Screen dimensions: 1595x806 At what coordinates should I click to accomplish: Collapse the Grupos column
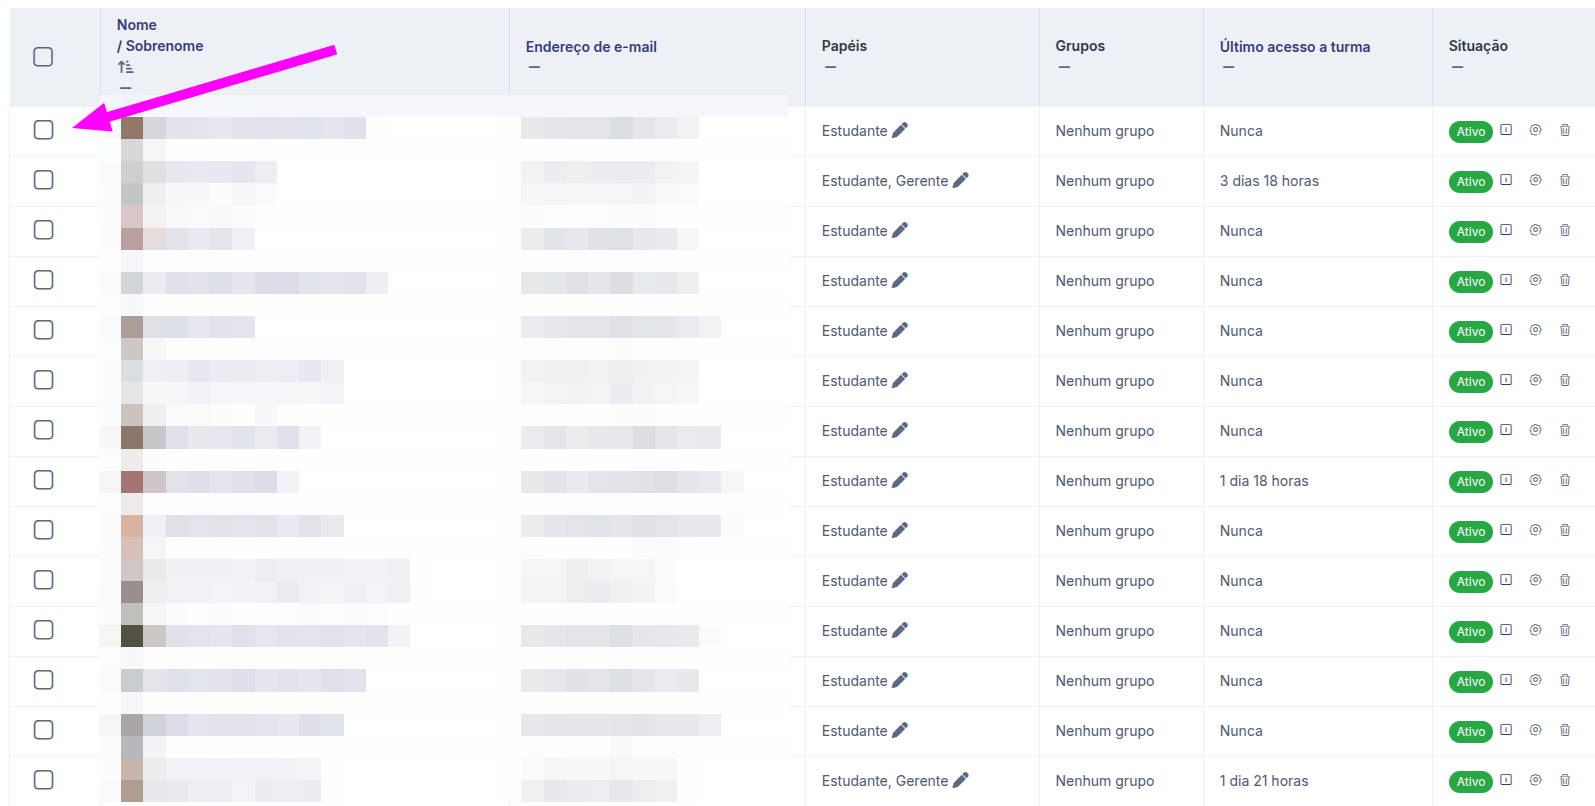pyautogui.click(x=1064, y=68)
